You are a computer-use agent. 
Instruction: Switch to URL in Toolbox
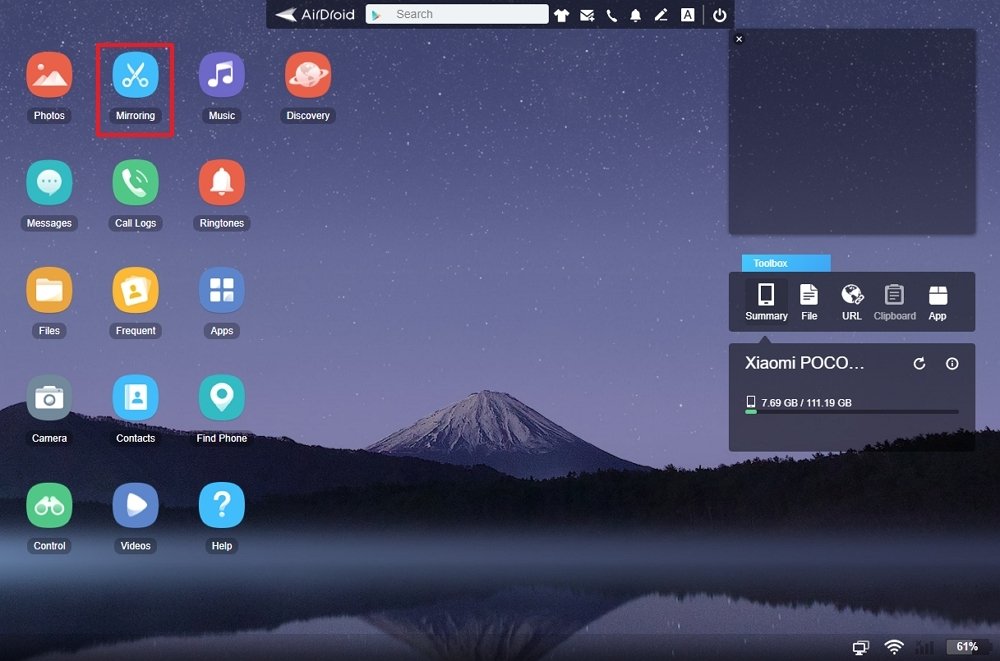[851, 302]
